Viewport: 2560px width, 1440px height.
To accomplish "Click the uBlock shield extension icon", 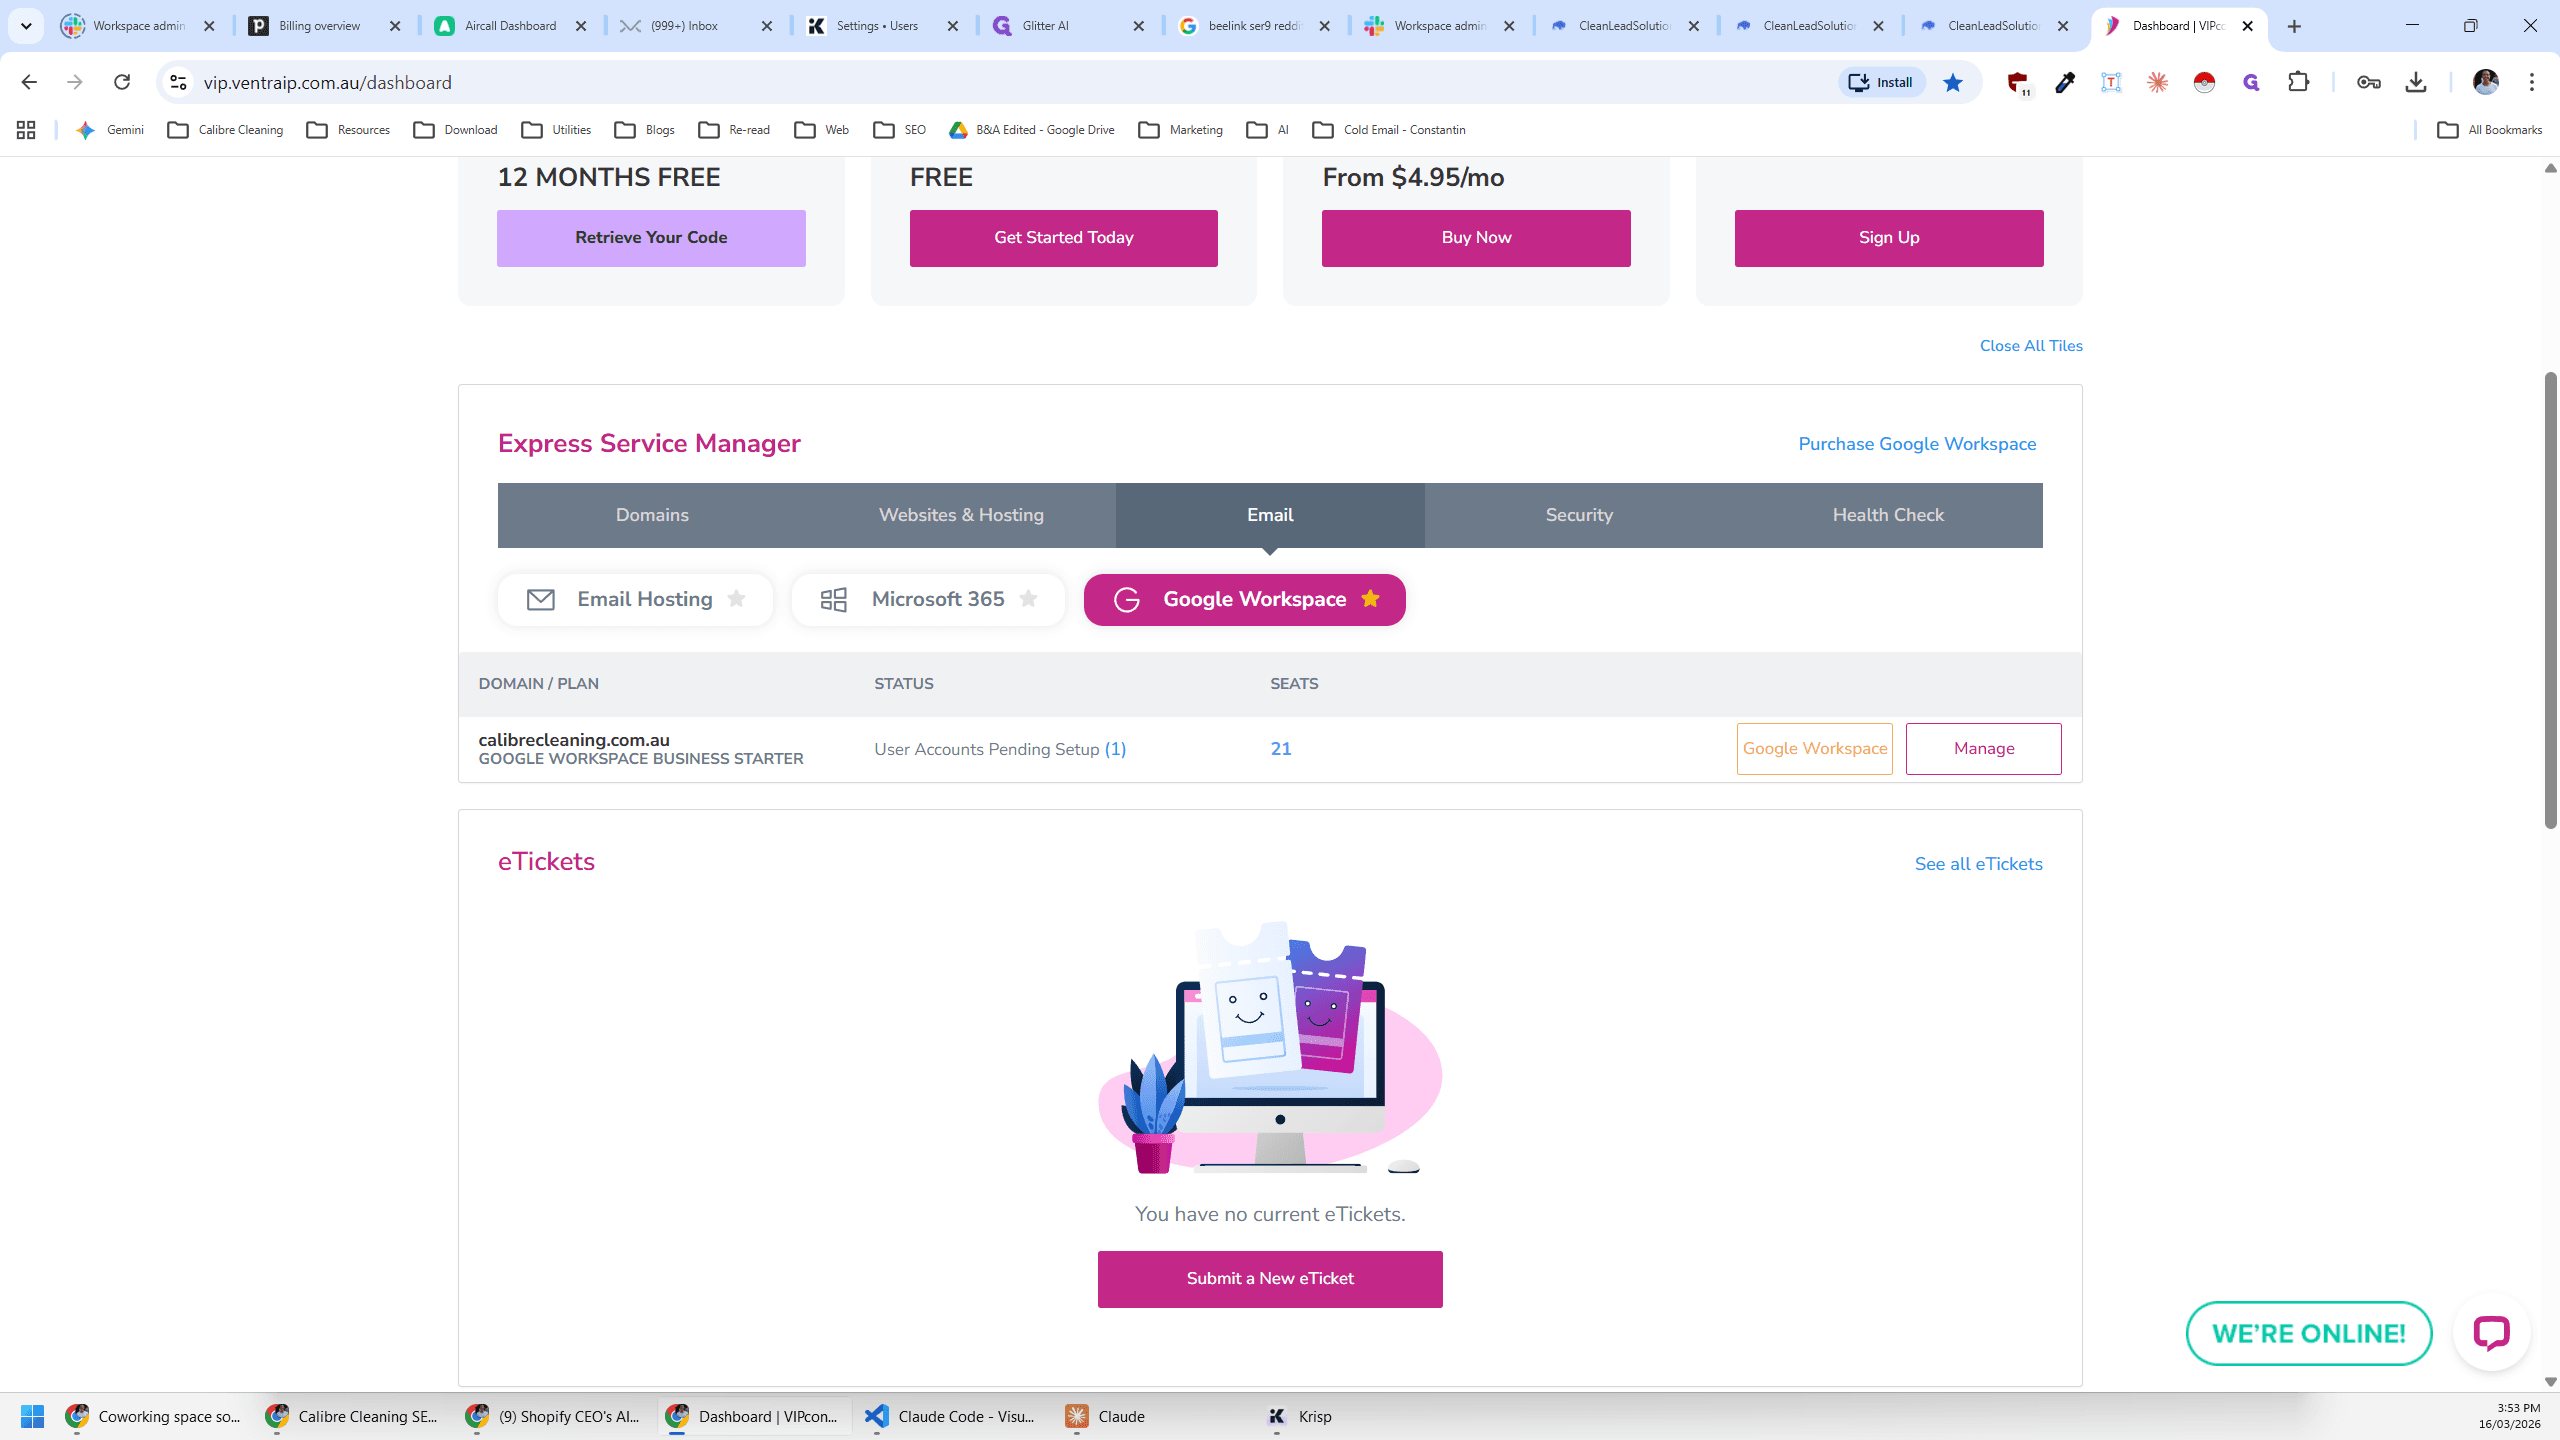I will (2018, 83).
